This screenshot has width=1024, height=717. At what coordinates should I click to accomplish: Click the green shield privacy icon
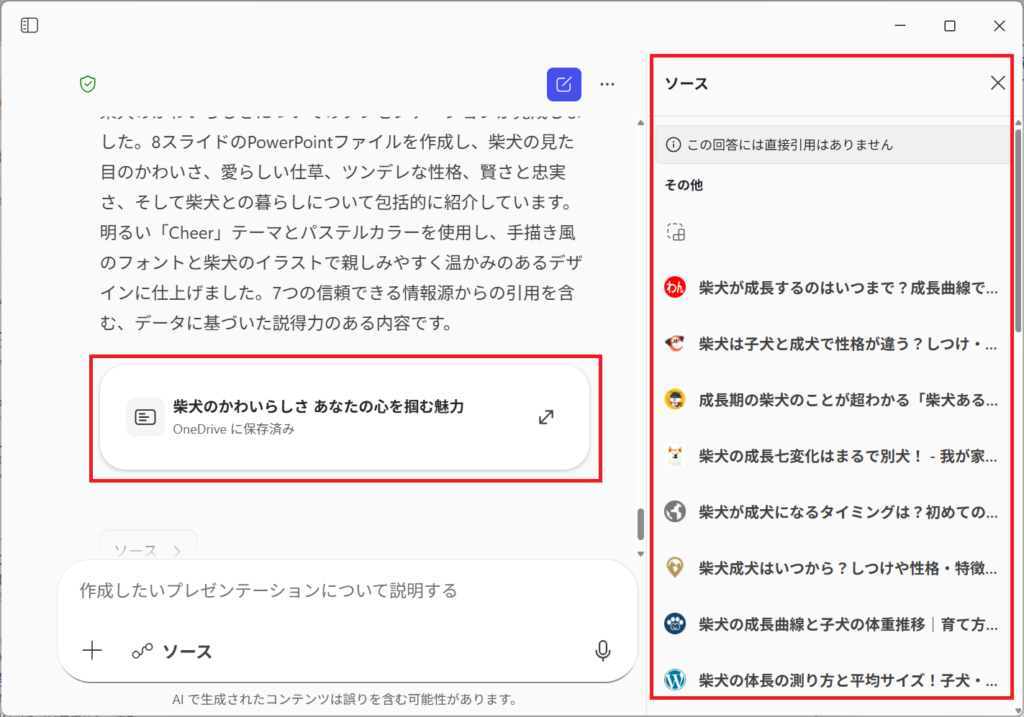pyautogui.click(x=88, y=84)
